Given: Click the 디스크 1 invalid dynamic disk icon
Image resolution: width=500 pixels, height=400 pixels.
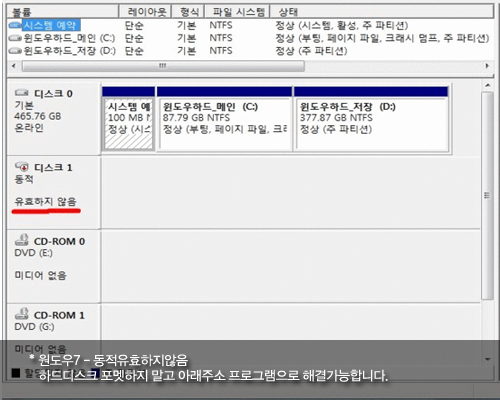Looking at the screenshot, I should (22, 166).
